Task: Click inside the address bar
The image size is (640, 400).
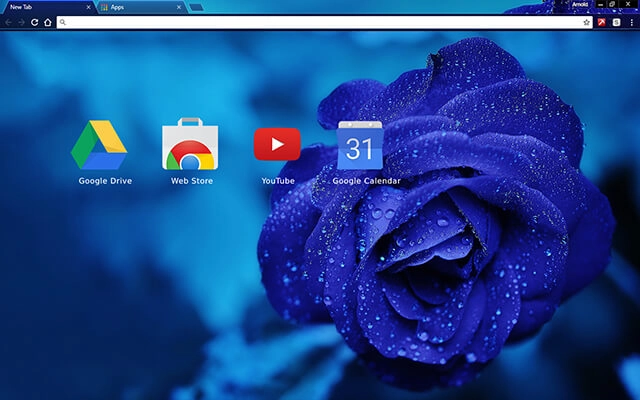Action: pos(324,22)
